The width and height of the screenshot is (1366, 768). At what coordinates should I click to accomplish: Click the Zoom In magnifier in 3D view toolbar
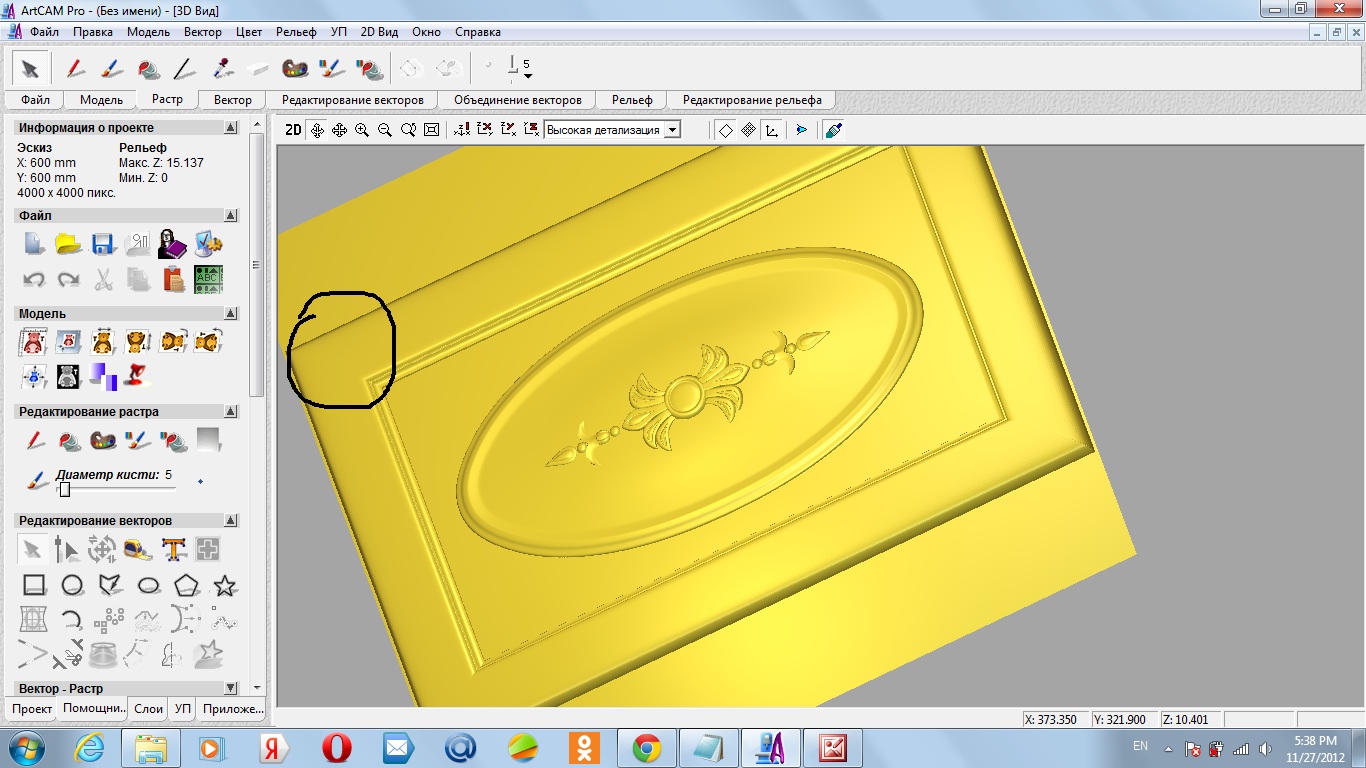point(362,130)
